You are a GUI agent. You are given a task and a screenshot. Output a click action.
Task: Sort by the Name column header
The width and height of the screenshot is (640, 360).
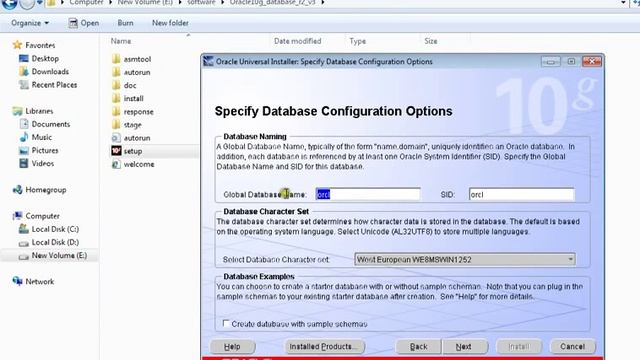tap(121, 41)
